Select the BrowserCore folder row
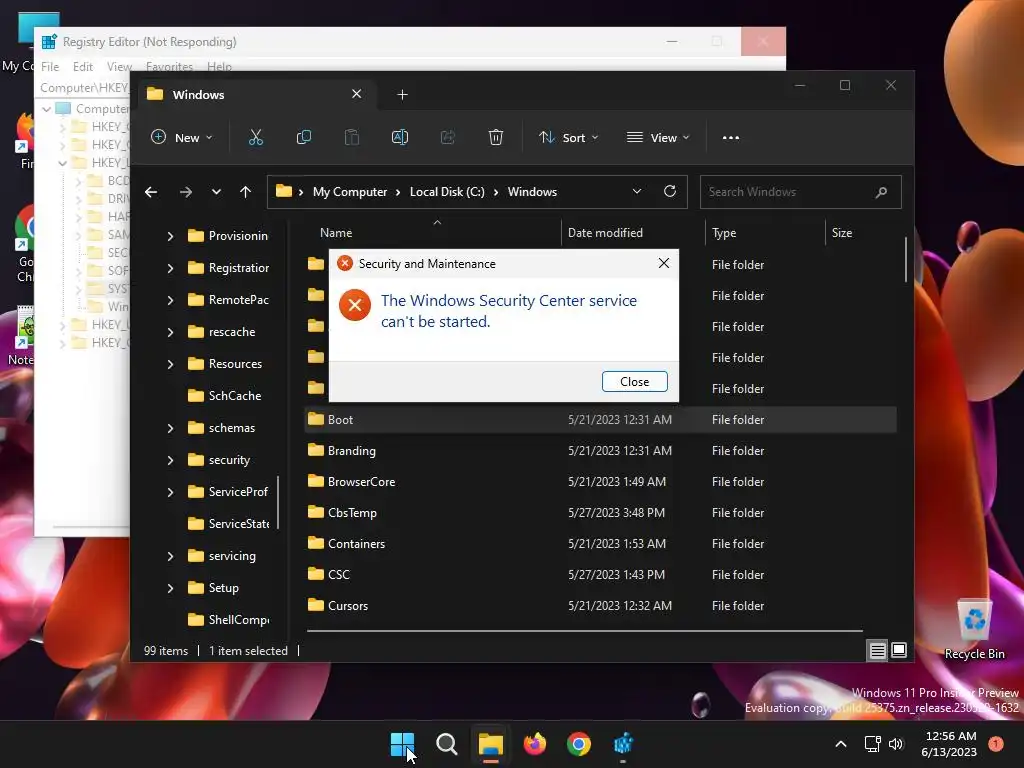 pos(600,482)
